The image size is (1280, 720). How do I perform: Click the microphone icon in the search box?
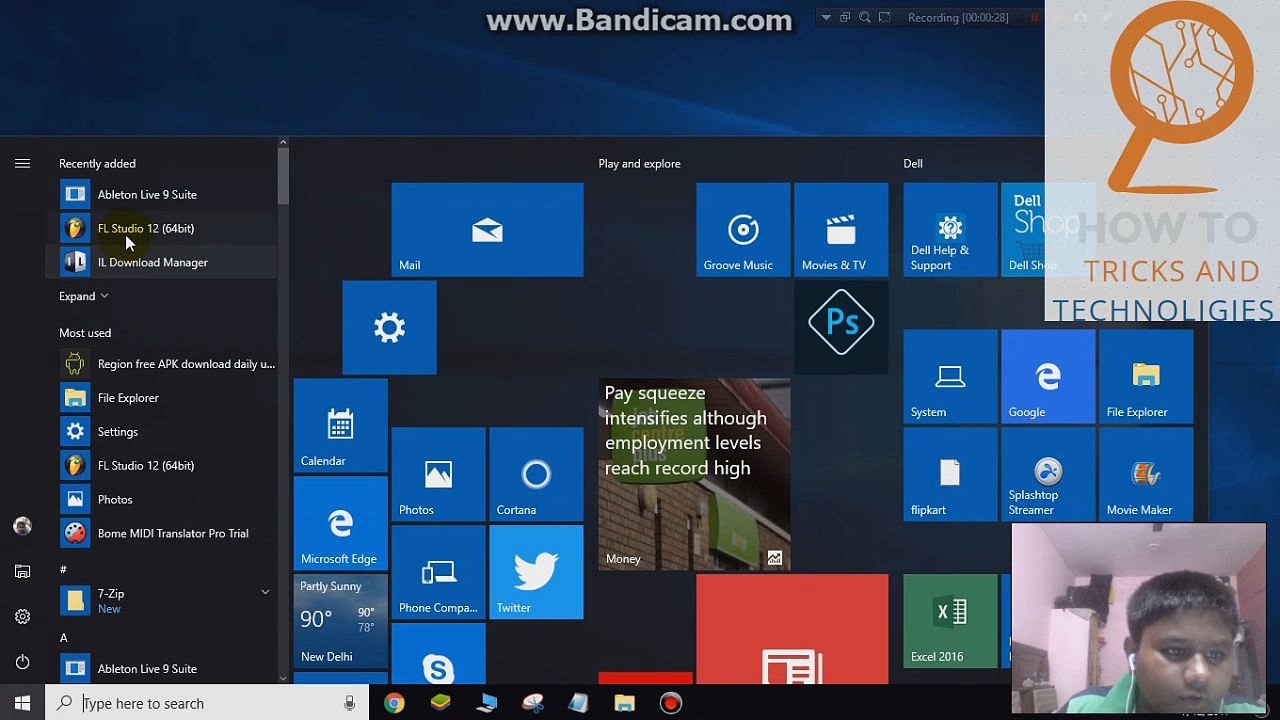(x=349, y=703)
